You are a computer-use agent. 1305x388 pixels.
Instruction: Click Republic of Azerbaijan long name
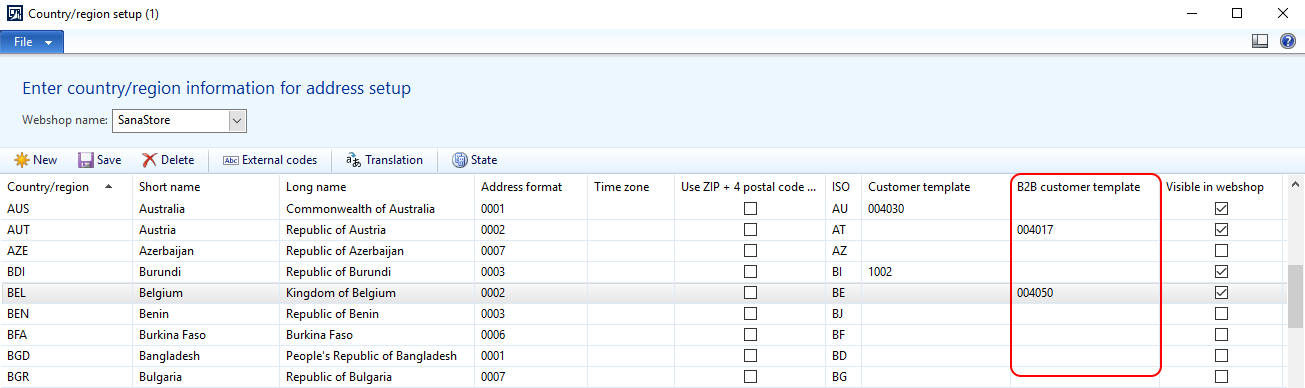(x=377, y=251)
